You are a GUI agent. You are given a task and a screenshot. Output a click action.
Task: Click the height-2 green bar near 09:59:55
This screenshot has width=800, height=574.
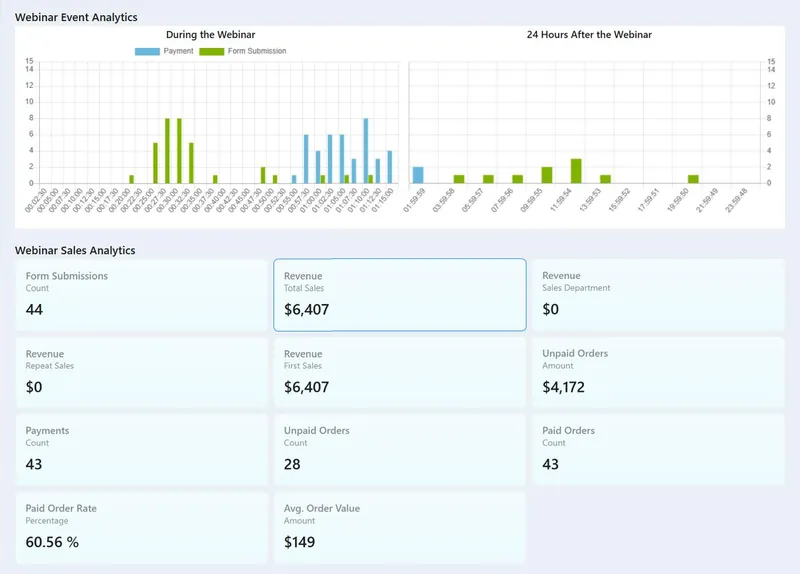click(547, 175)
